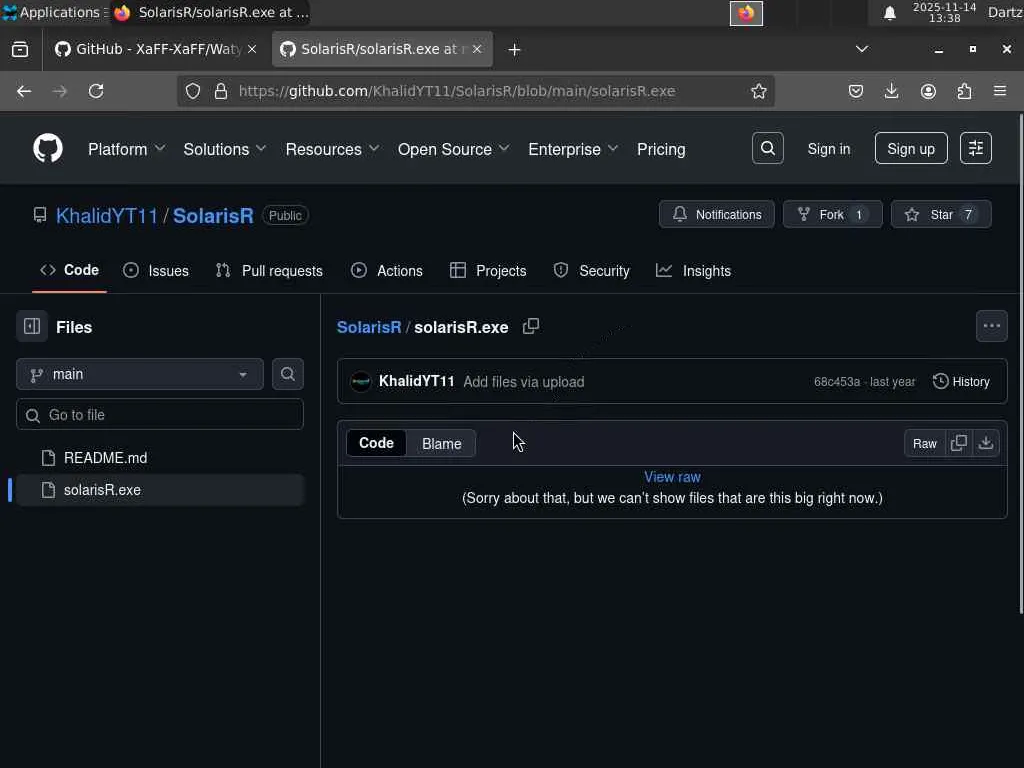Open the Add files via upload commit message
Viewport: 1024px width, 768px height.
pyautogui.click(x=524, y=382)
